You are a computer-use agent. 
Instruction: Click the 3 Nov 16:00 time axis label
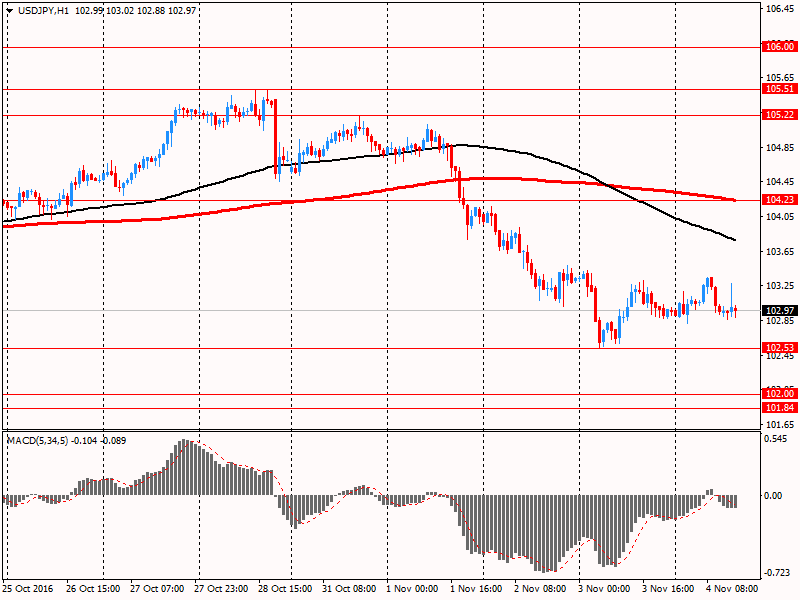point(668,589)
